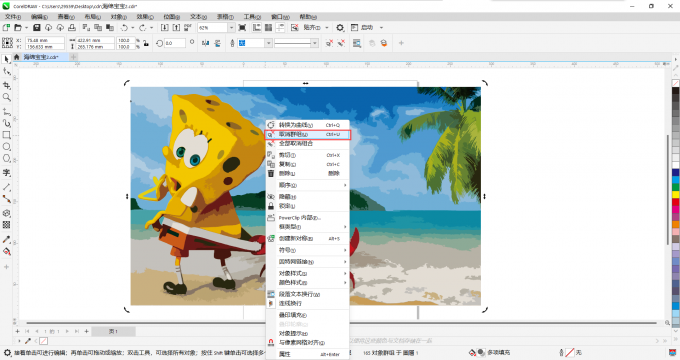The image size is (680, 360).
Task: Click the Publish to PDF icon
Action: tap(188, 27)
